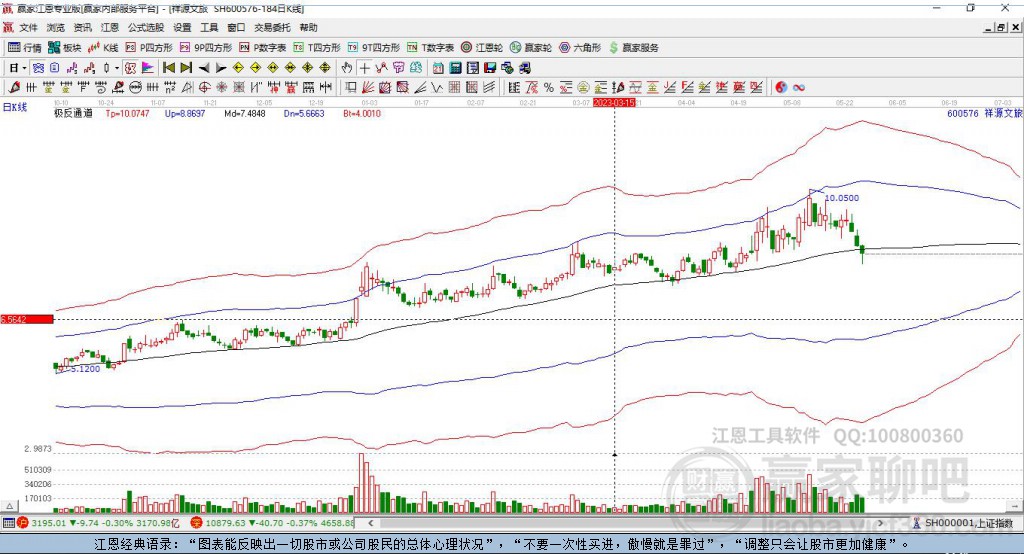Switch to the K线 candlestick chart
The image size is (1024, 554).
coord(103,48)
